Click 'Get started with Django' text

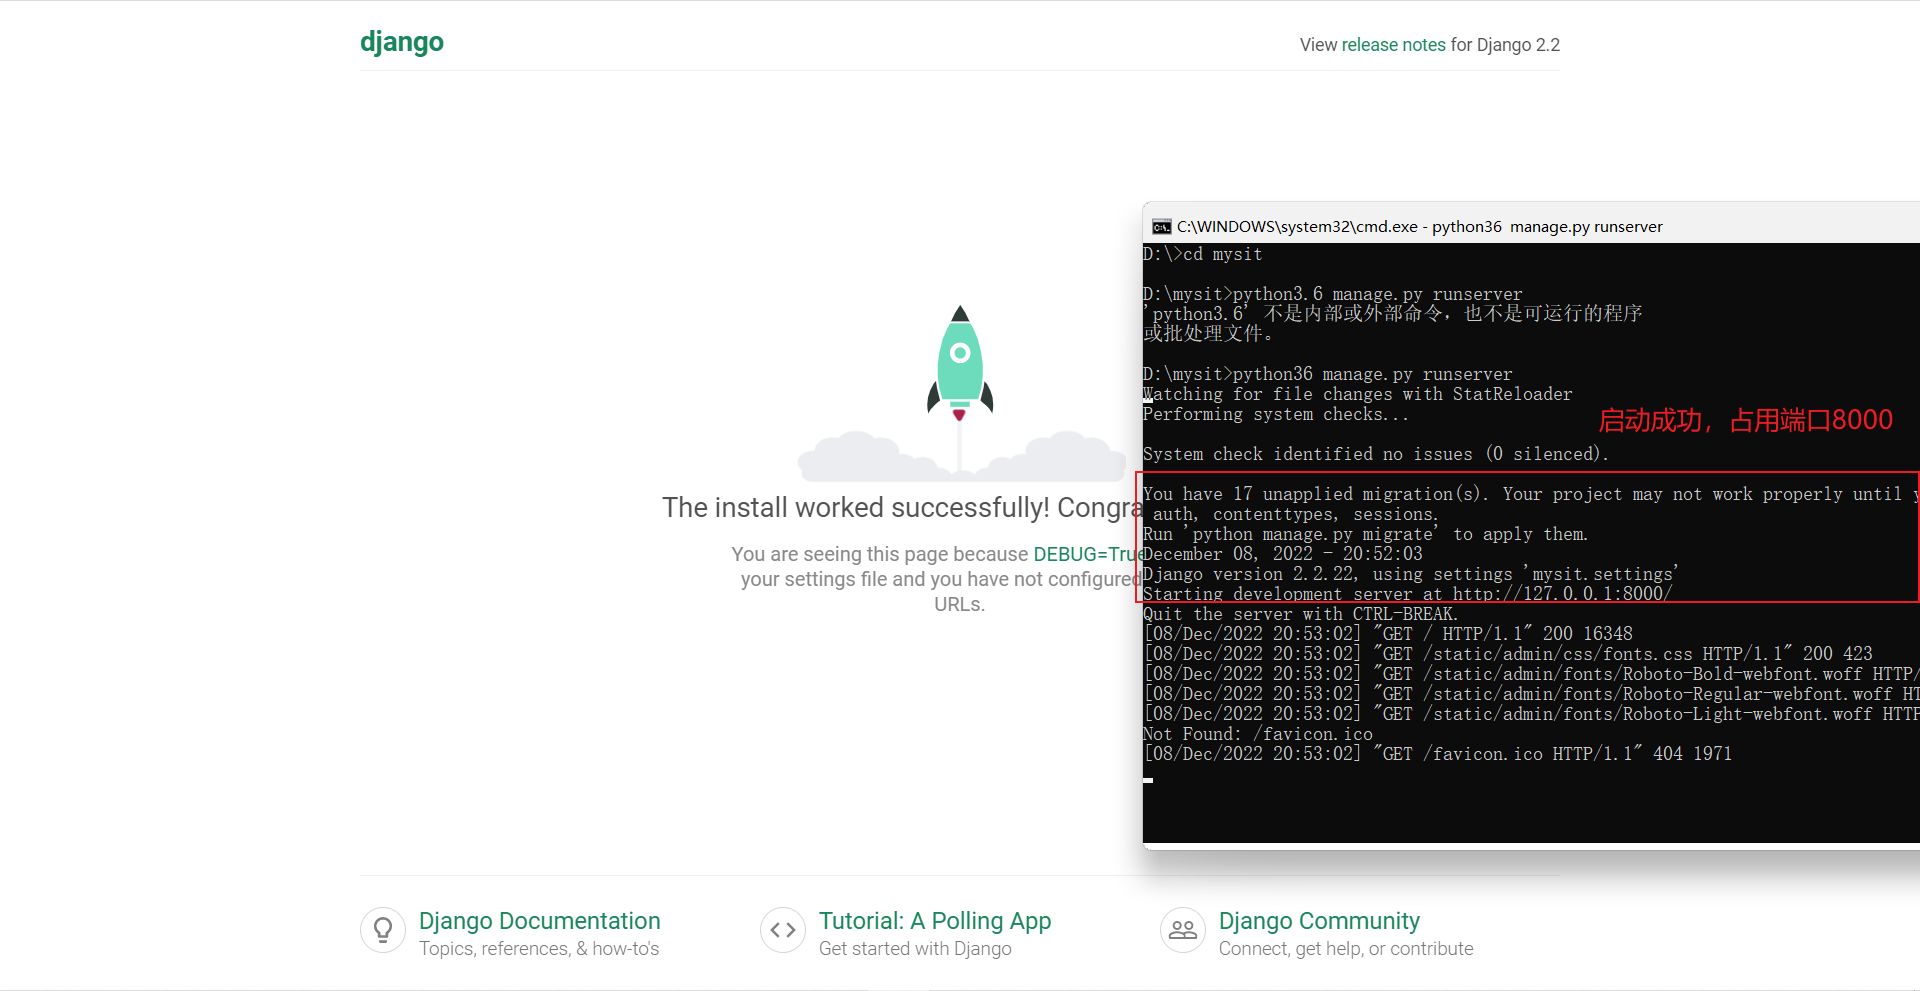(915, 949)
